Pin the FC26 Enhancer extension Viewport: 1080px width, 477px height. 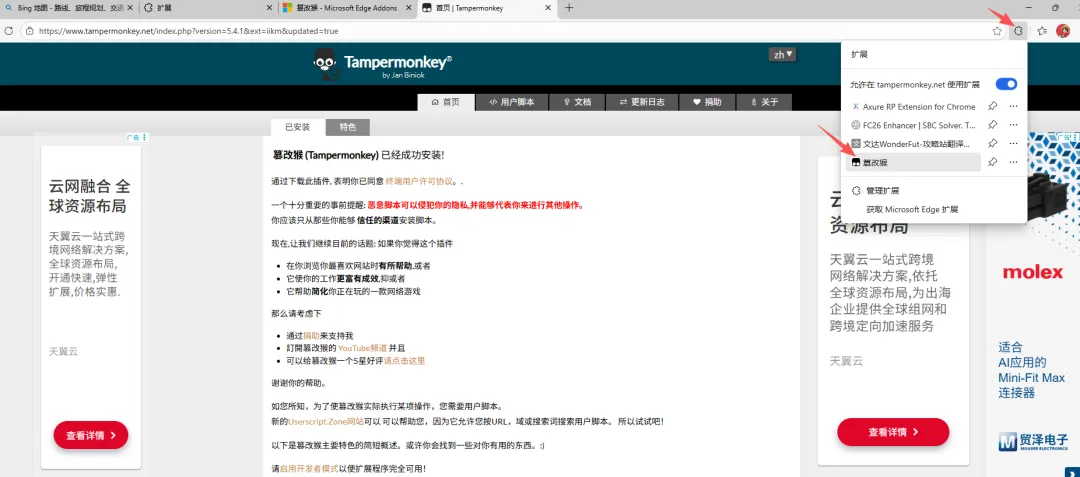click(x=992, y=125)
